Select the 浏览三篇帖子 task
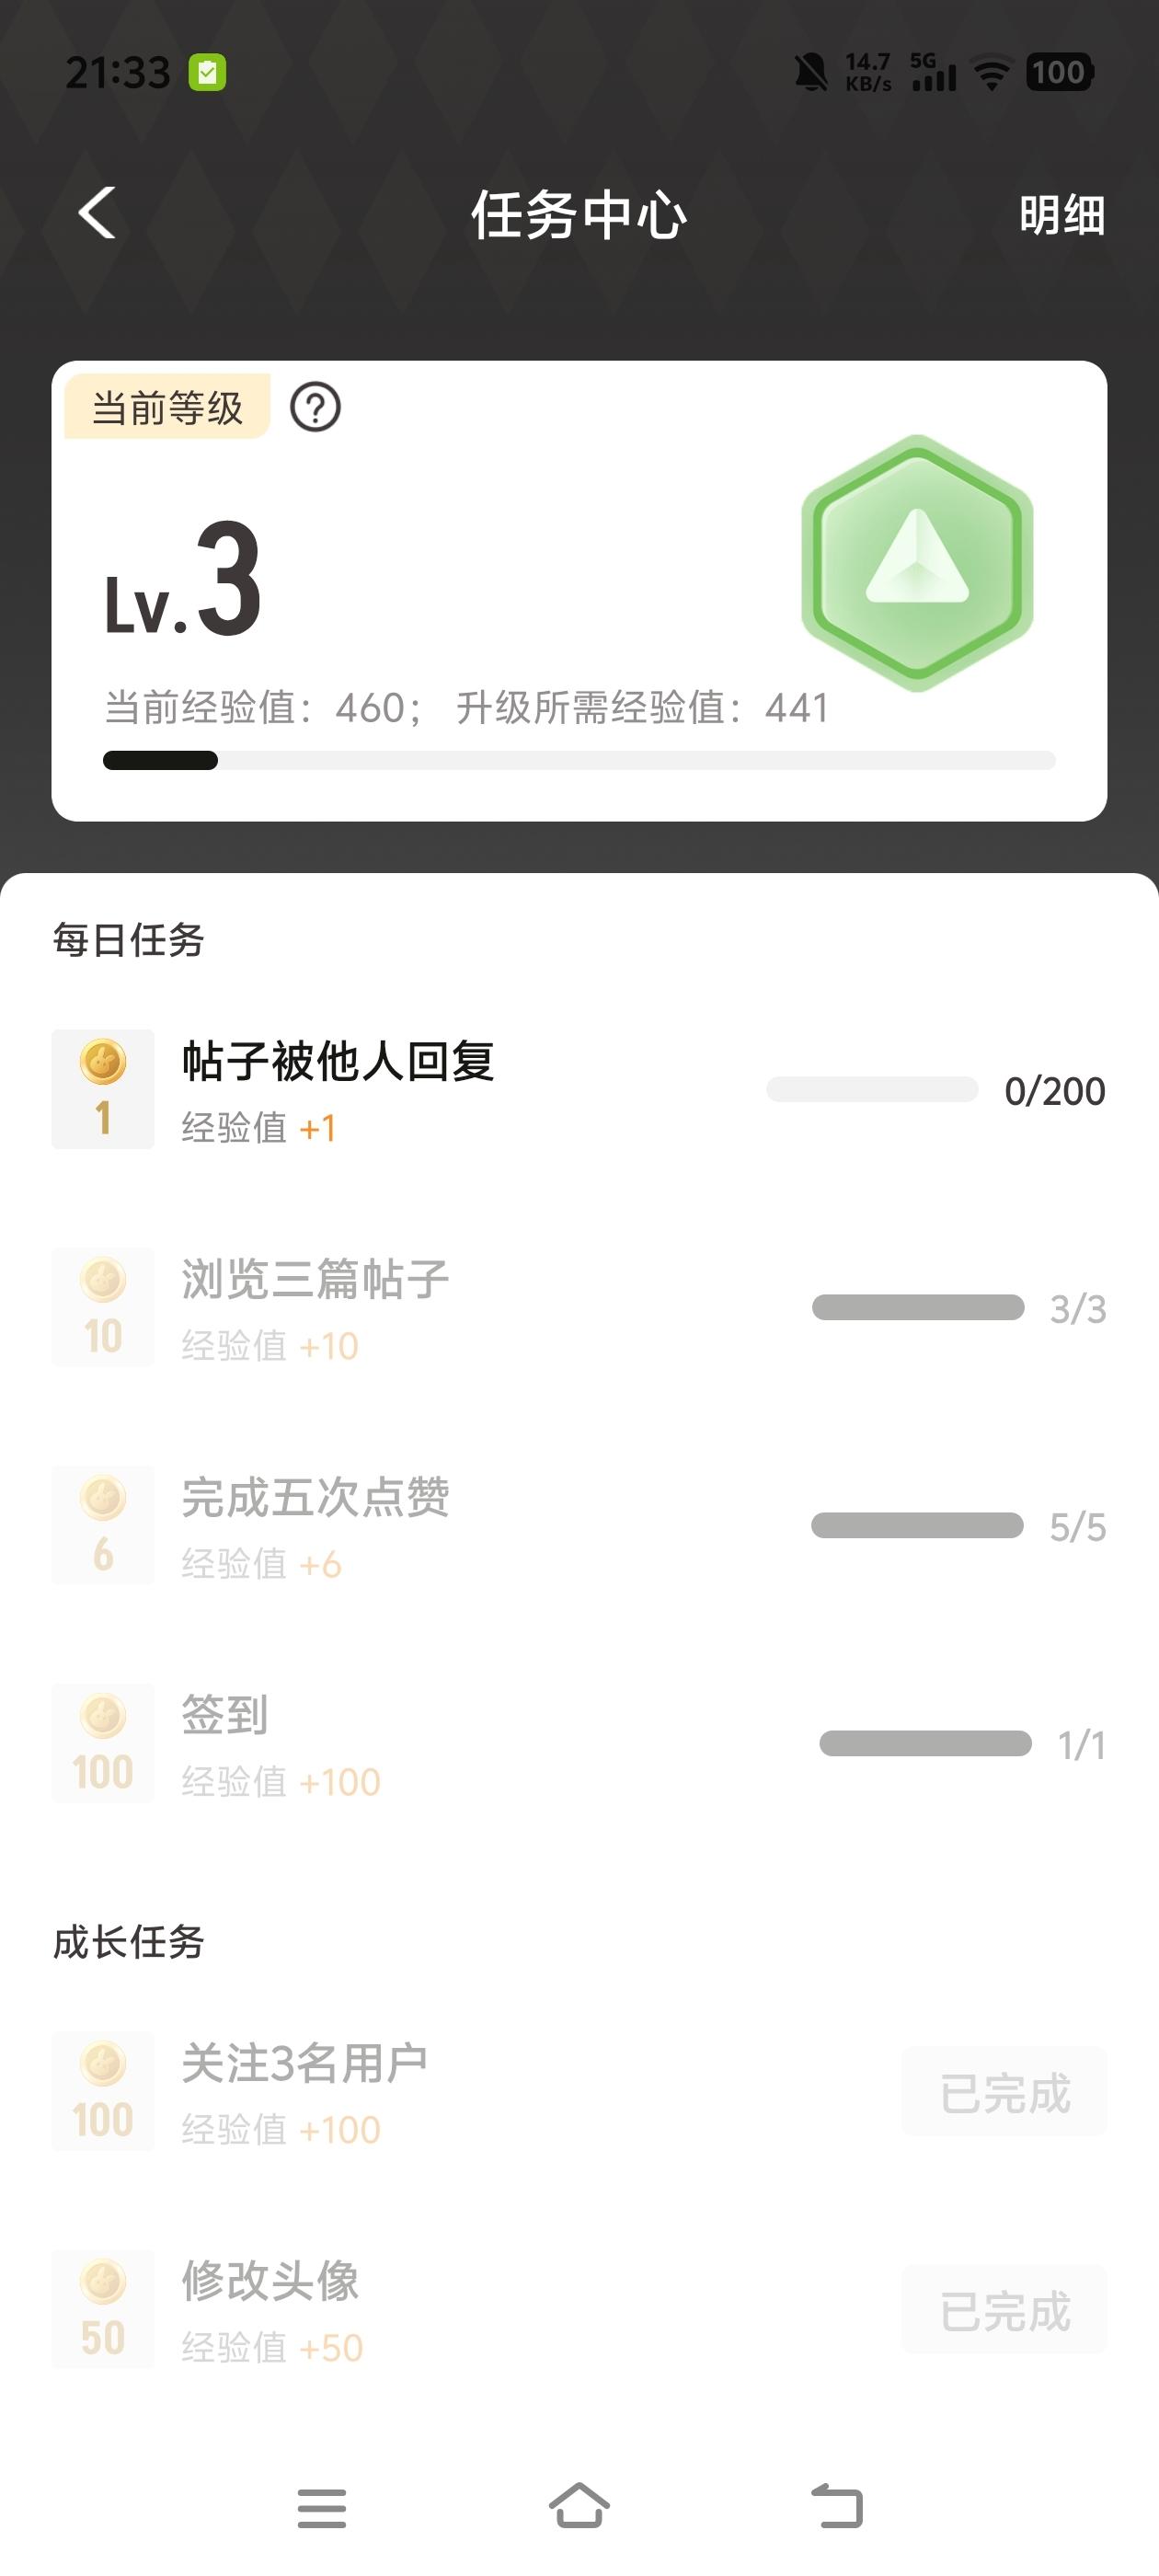This screenshot has width=1159, height=2576. tap(315, 1280)
